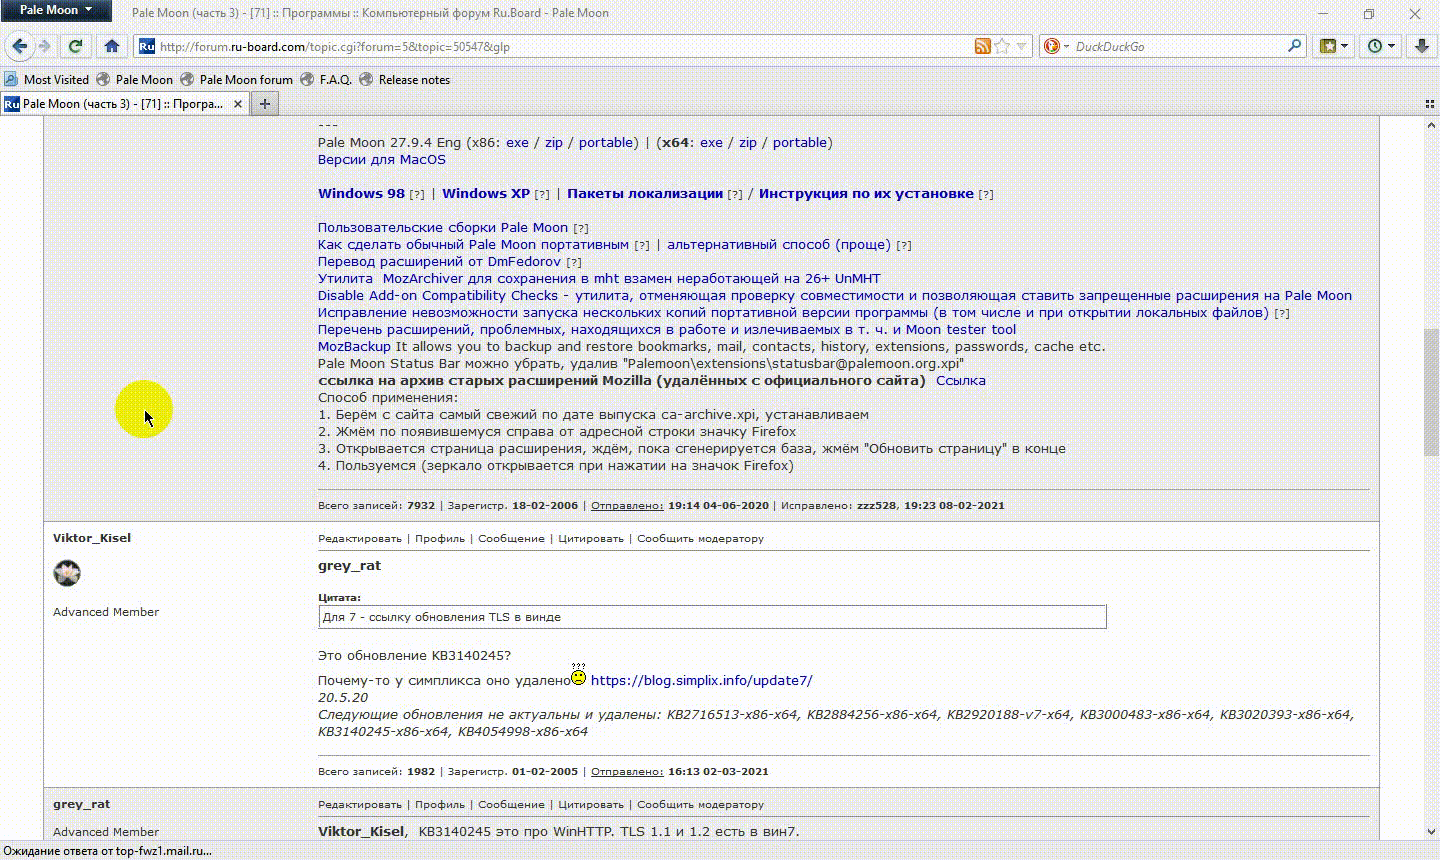Viewport: 1440px width, 860px height.
Task: Open the blog.simplix.info/update7 link
Action: 701,681
